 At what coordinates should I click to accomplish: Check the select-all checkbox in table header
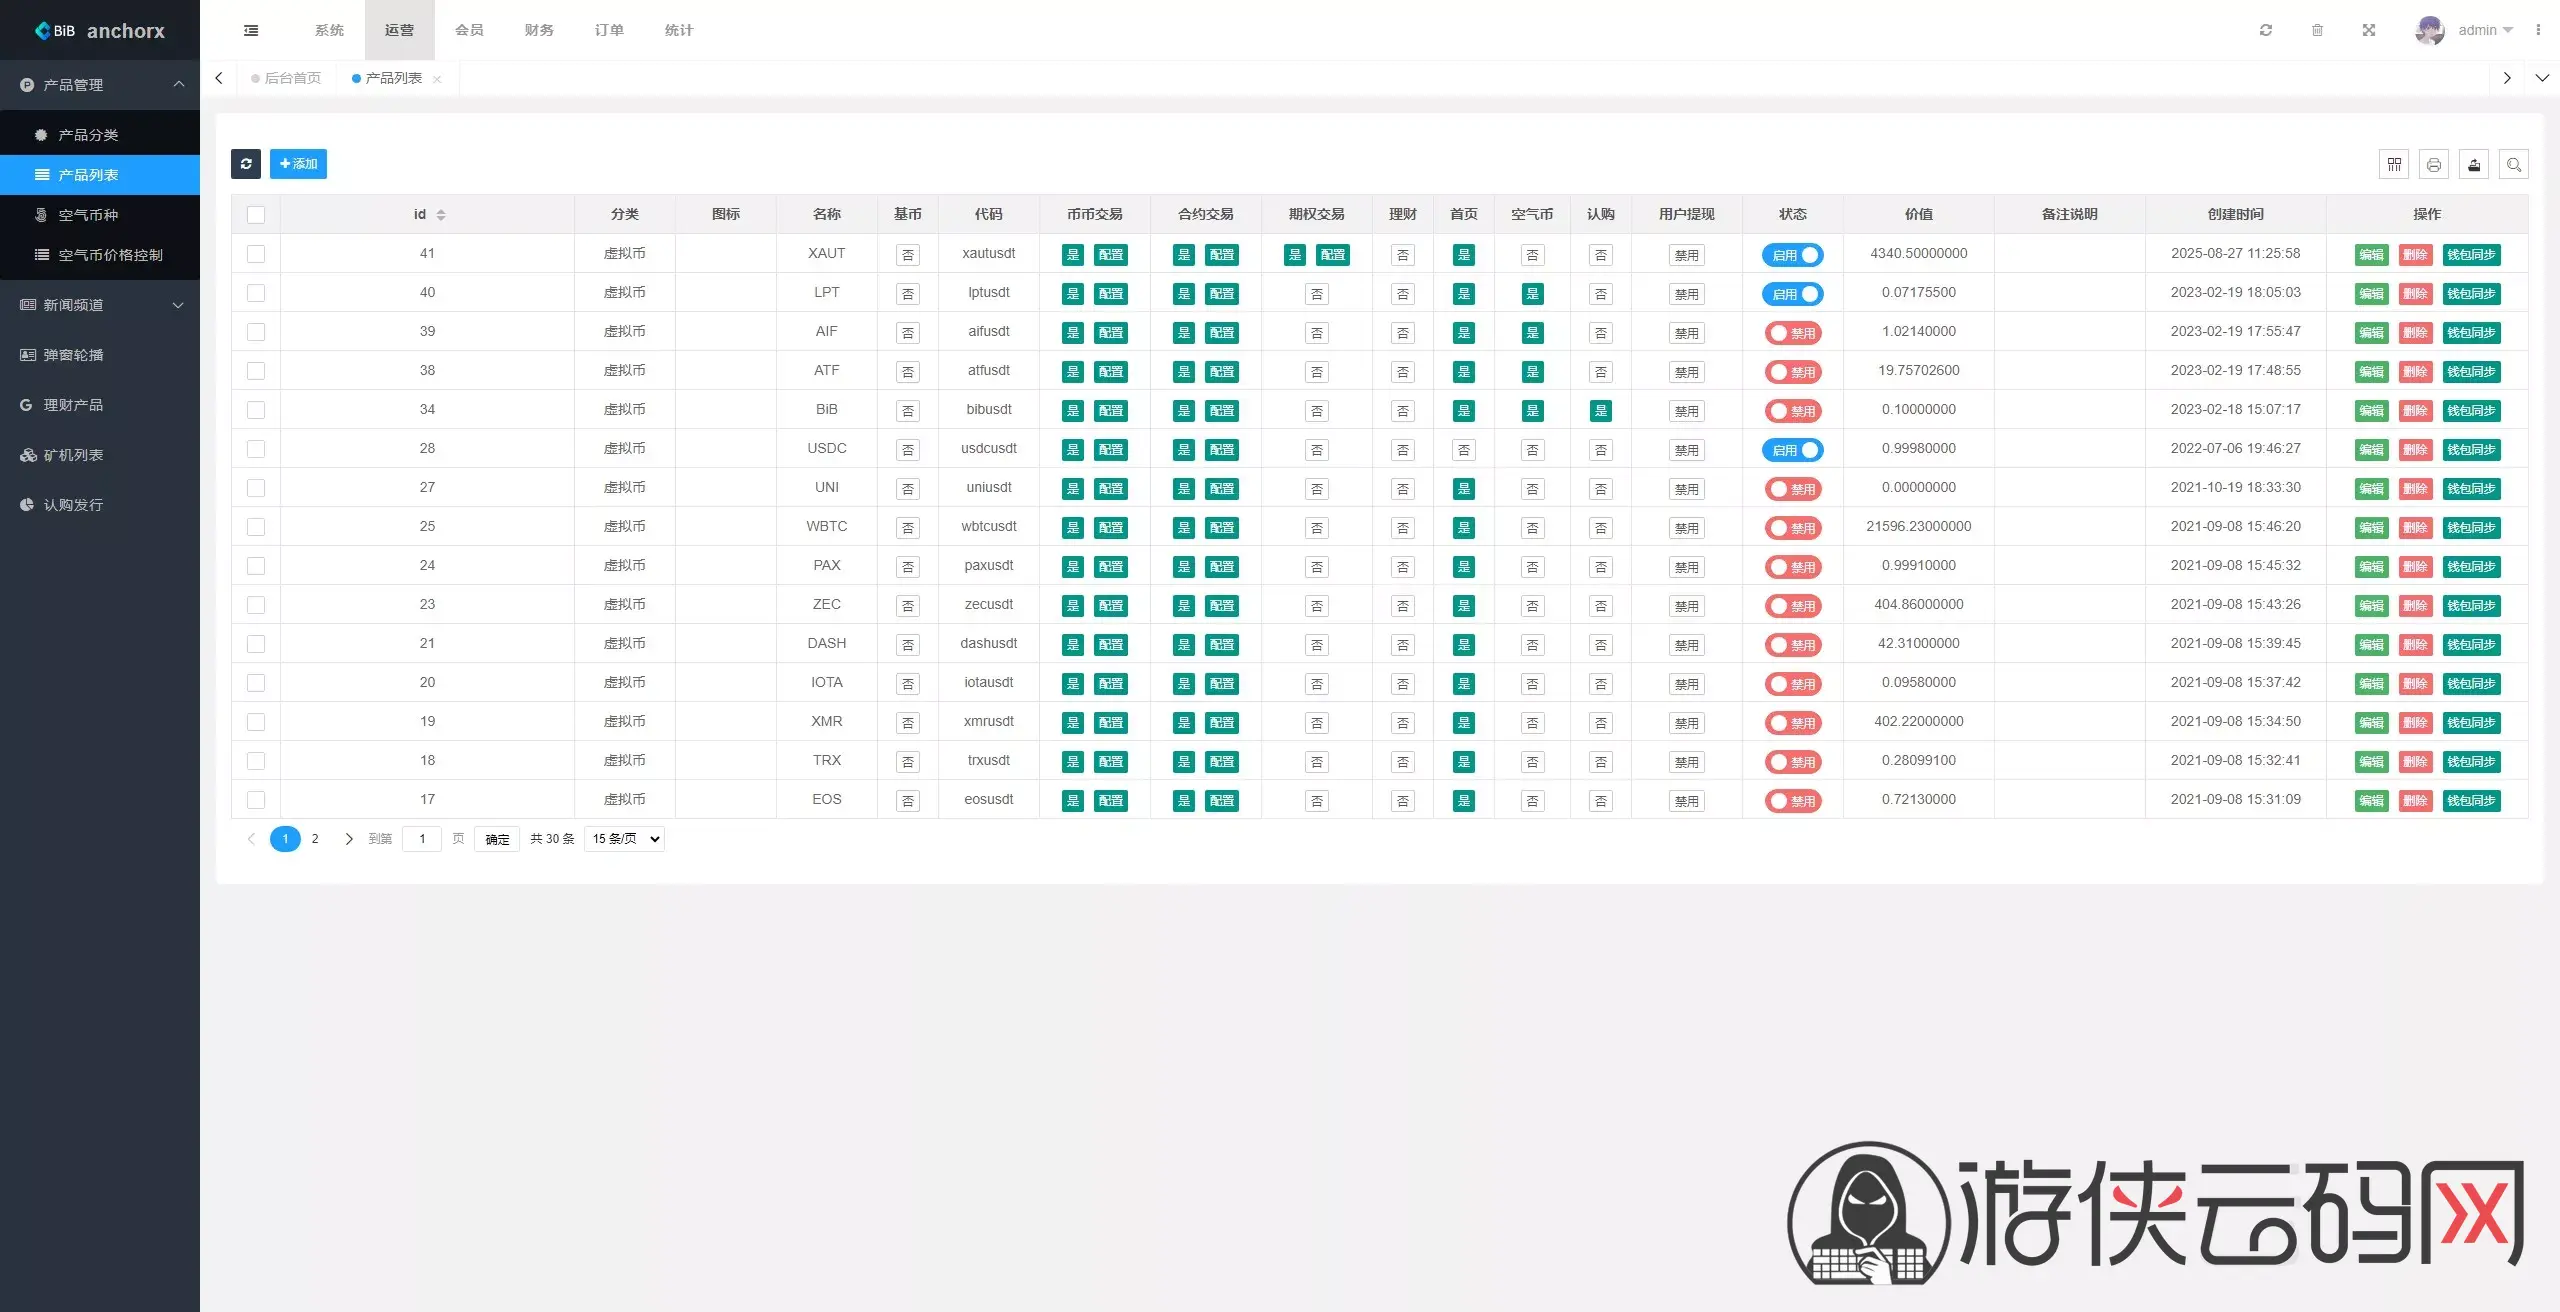pyautogui.click(x=256, y=215)
